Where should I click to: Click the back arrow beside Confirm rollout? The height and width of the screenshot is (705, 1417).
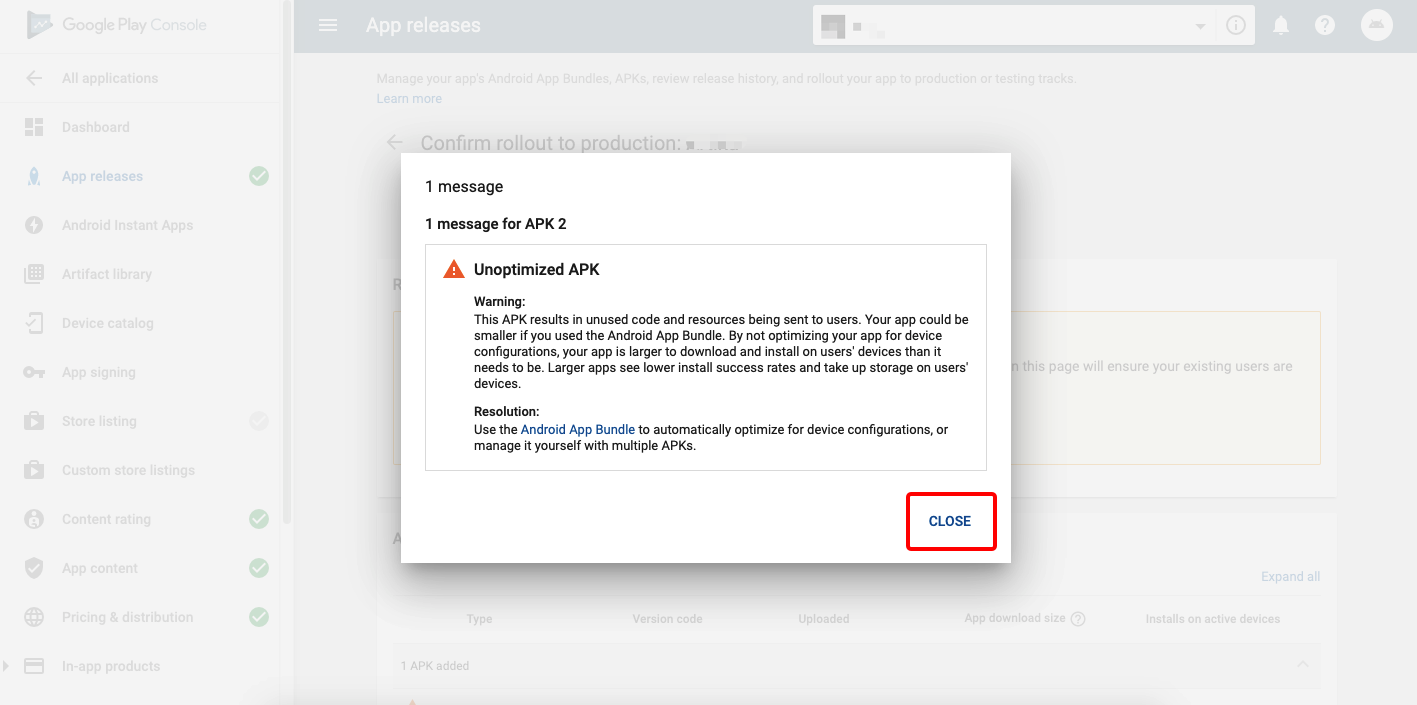point(395,143)
